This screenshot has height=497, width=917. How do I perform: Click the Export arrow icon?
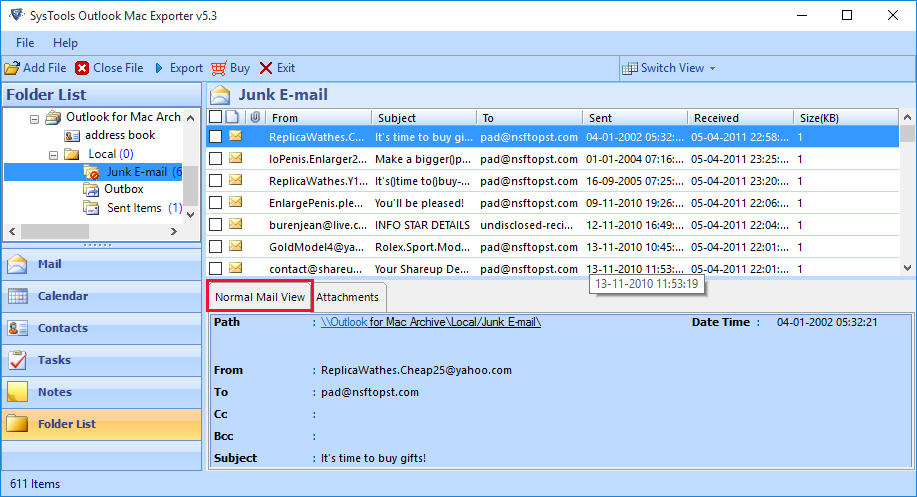tap(159, 68)
